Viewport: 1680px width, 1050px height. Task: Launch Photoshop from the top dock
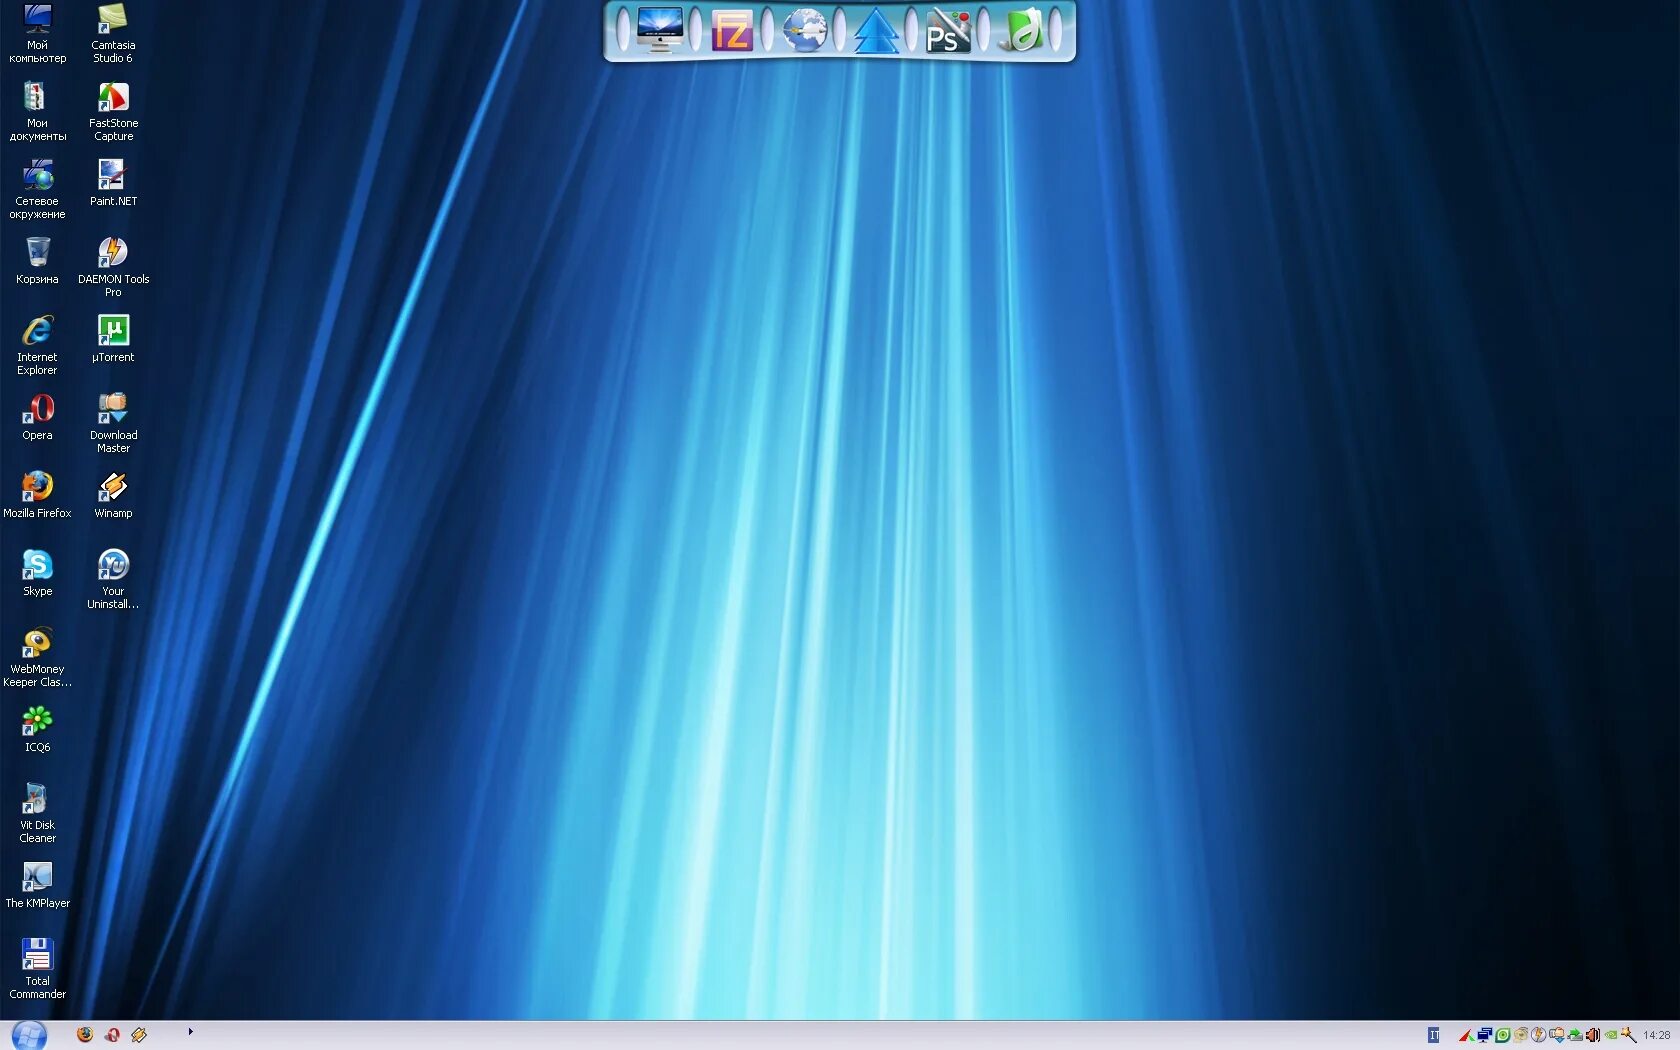pyautogui.click(x=948, y=31)
